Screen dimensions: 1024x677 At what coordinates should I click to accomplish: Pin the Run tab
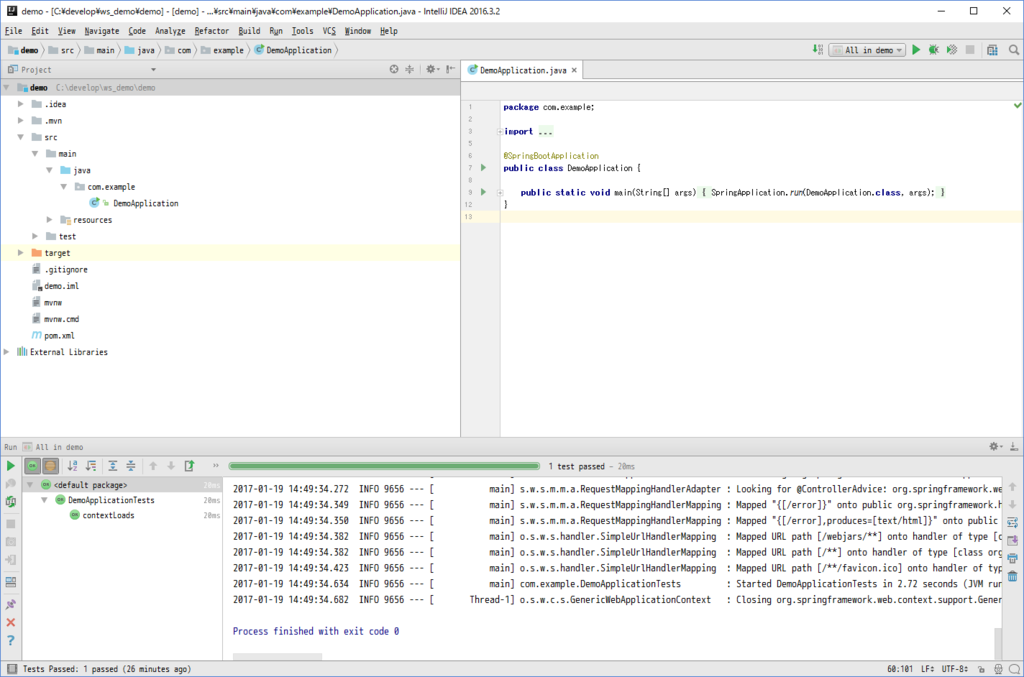(x=10, y=605)
